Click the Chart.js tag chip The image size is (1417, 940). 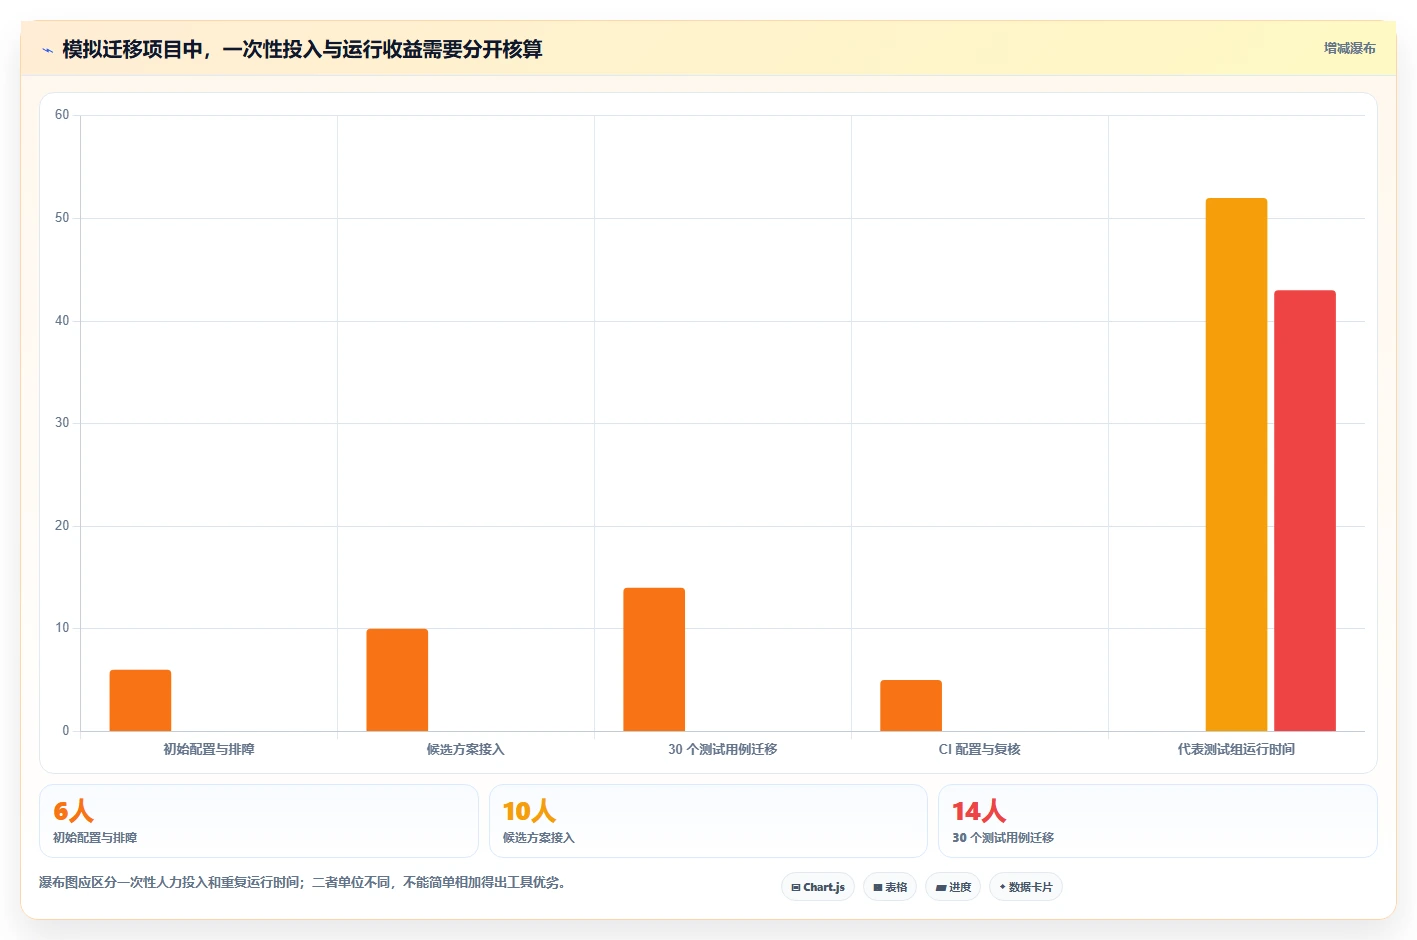click(x=818, y=887)
